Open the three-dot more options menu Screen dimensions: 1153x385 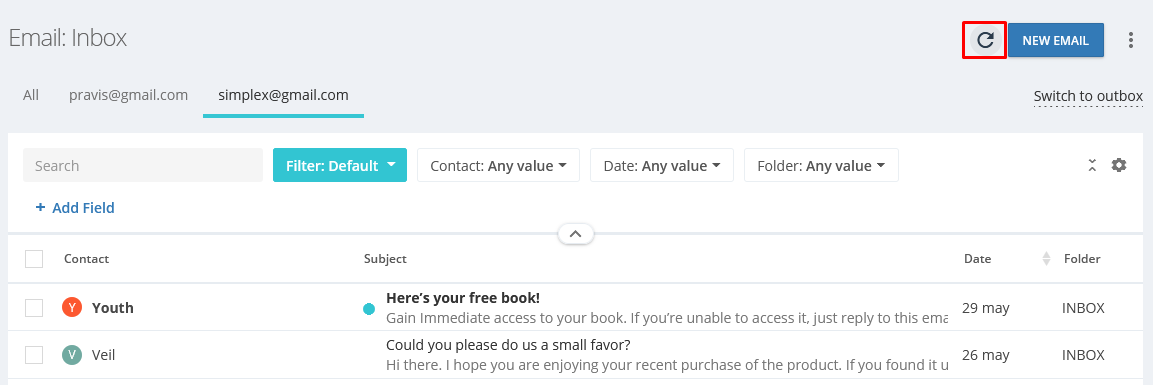pos(1131,40)
